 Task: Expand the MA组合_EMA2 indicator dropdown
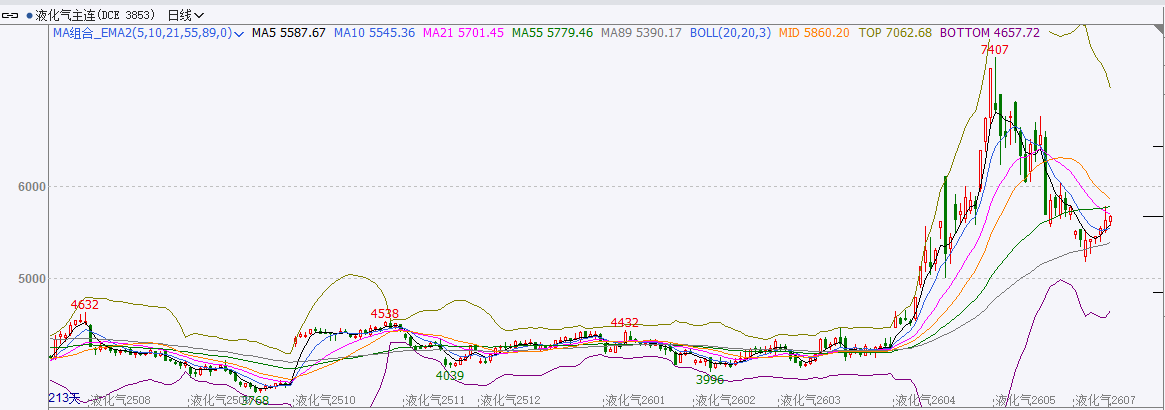click(x=239, y=33)
